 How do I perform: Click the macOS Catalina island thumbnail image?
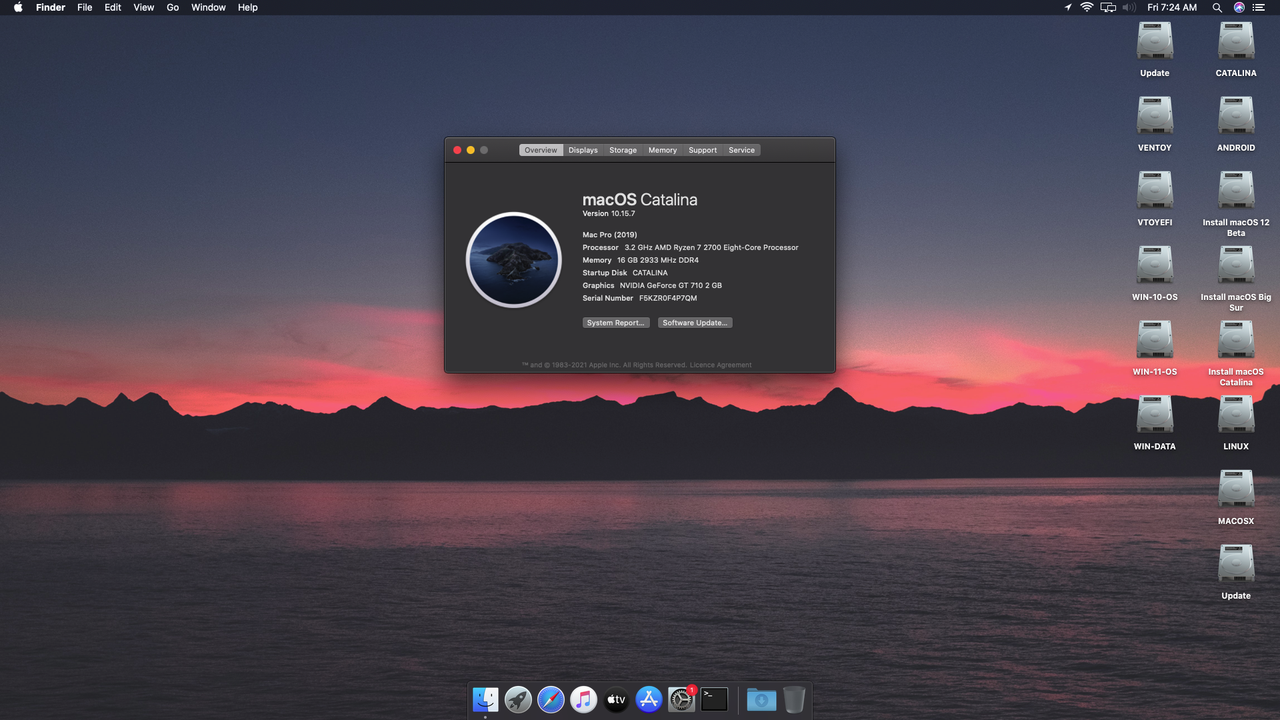tap(513, 259)
